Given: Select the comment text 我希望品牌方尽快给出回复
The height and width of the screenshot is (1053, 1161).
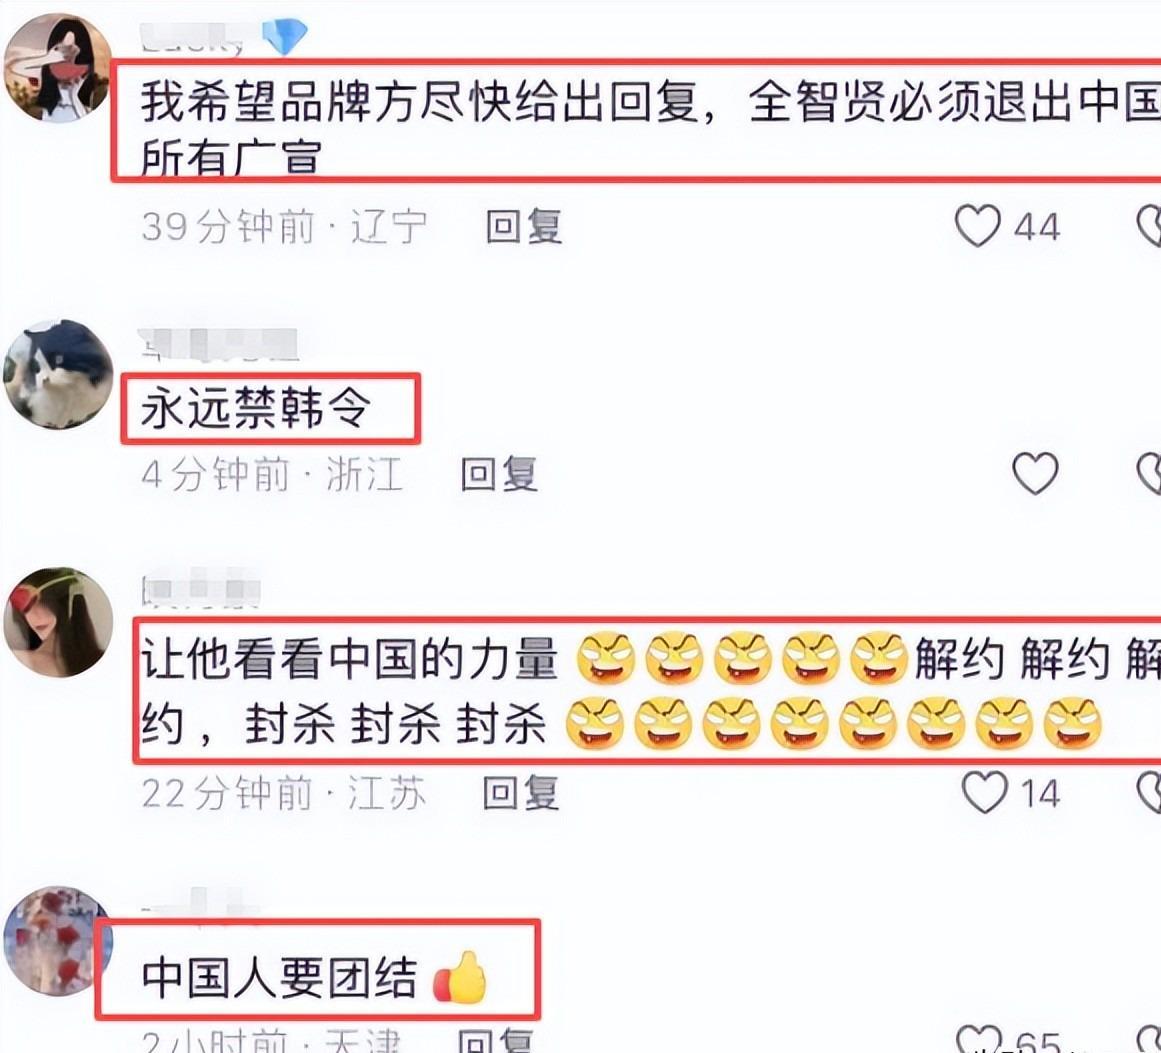Looking at the screenshot, I should coord(420,102).
